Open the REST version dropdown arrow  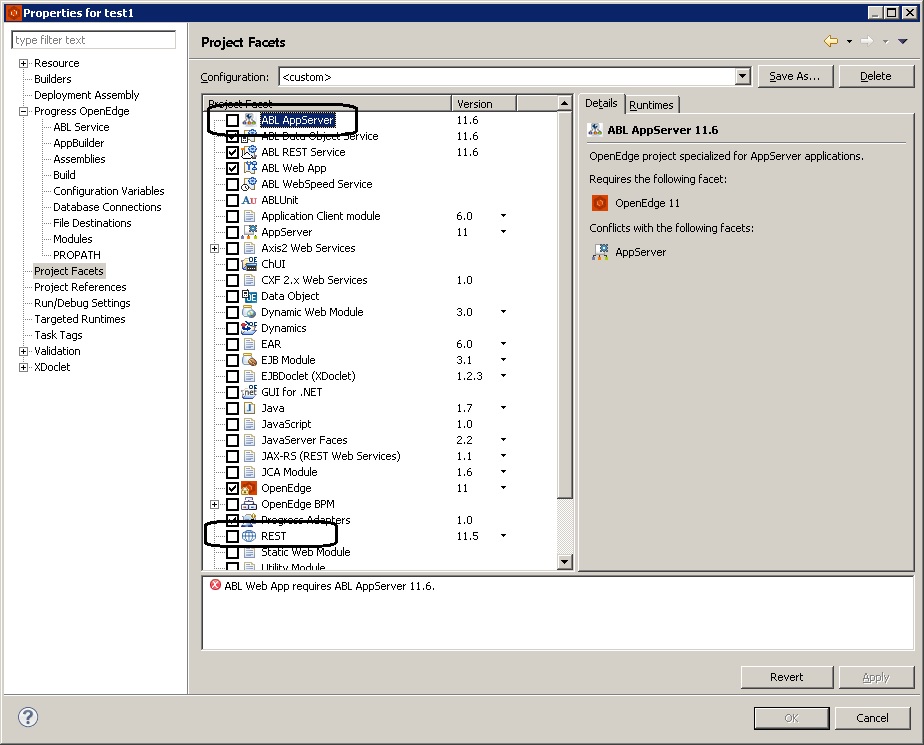tap(503, 536)
